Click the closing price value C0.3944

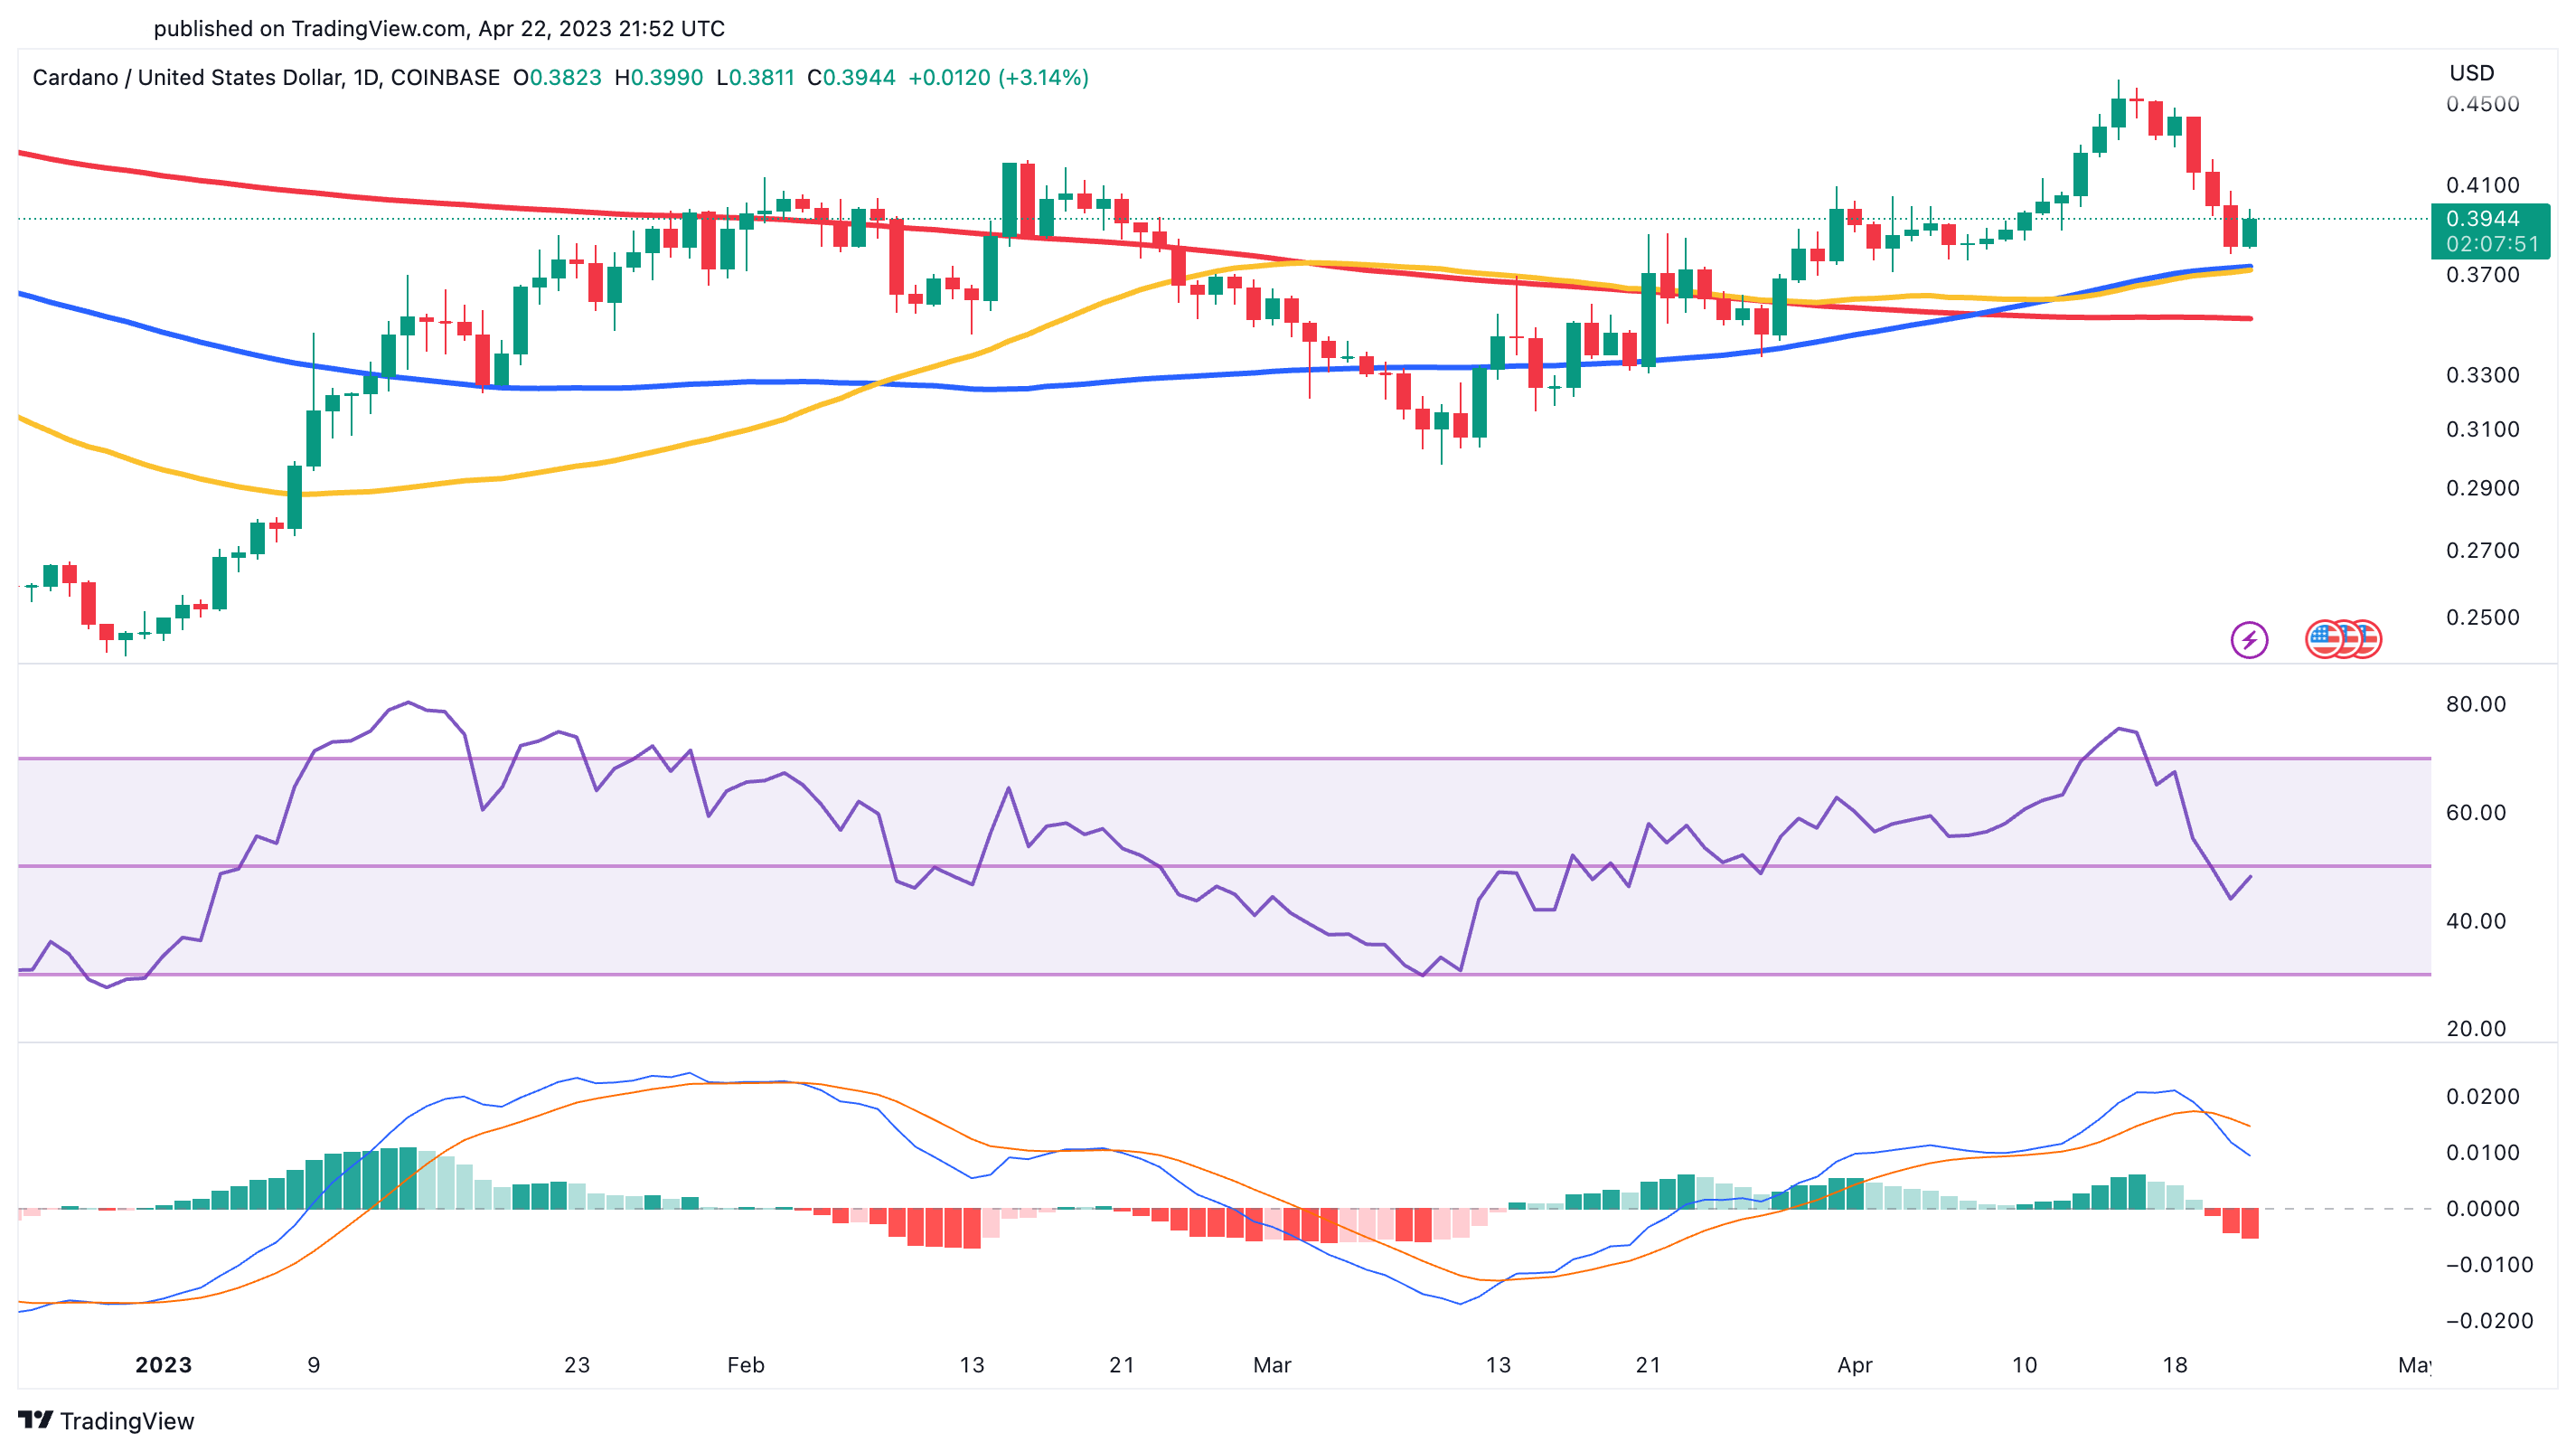pos(851,78)
